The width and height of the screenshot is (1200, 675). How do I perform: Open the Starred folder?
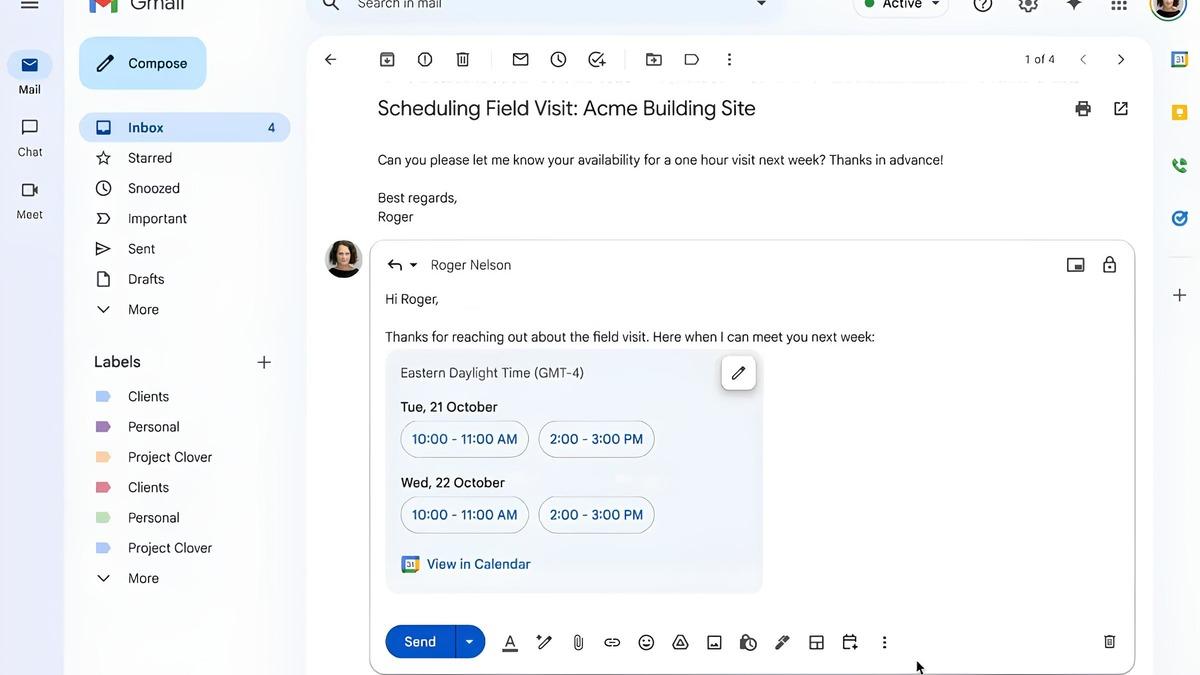click(150, 158)
